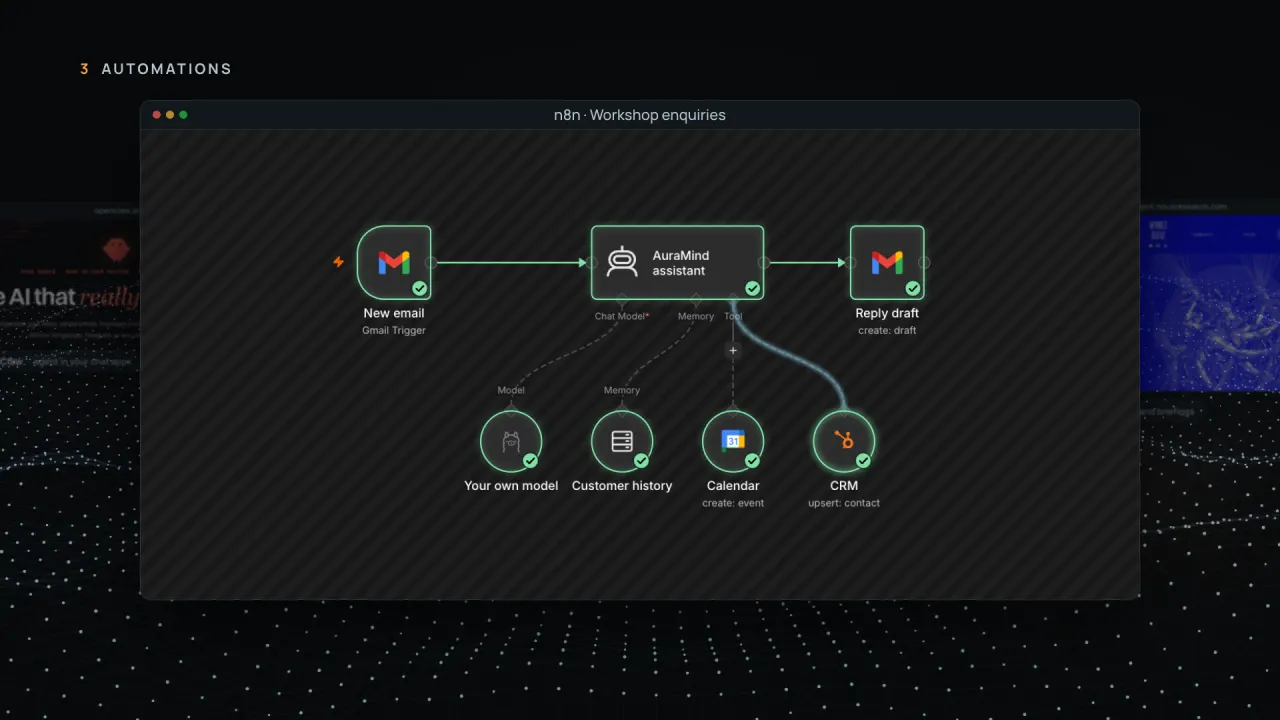The height and width of the screenshot is (720, 1280).
Task: Click green check badge on Reply draft node
Action: click(913, 288)
